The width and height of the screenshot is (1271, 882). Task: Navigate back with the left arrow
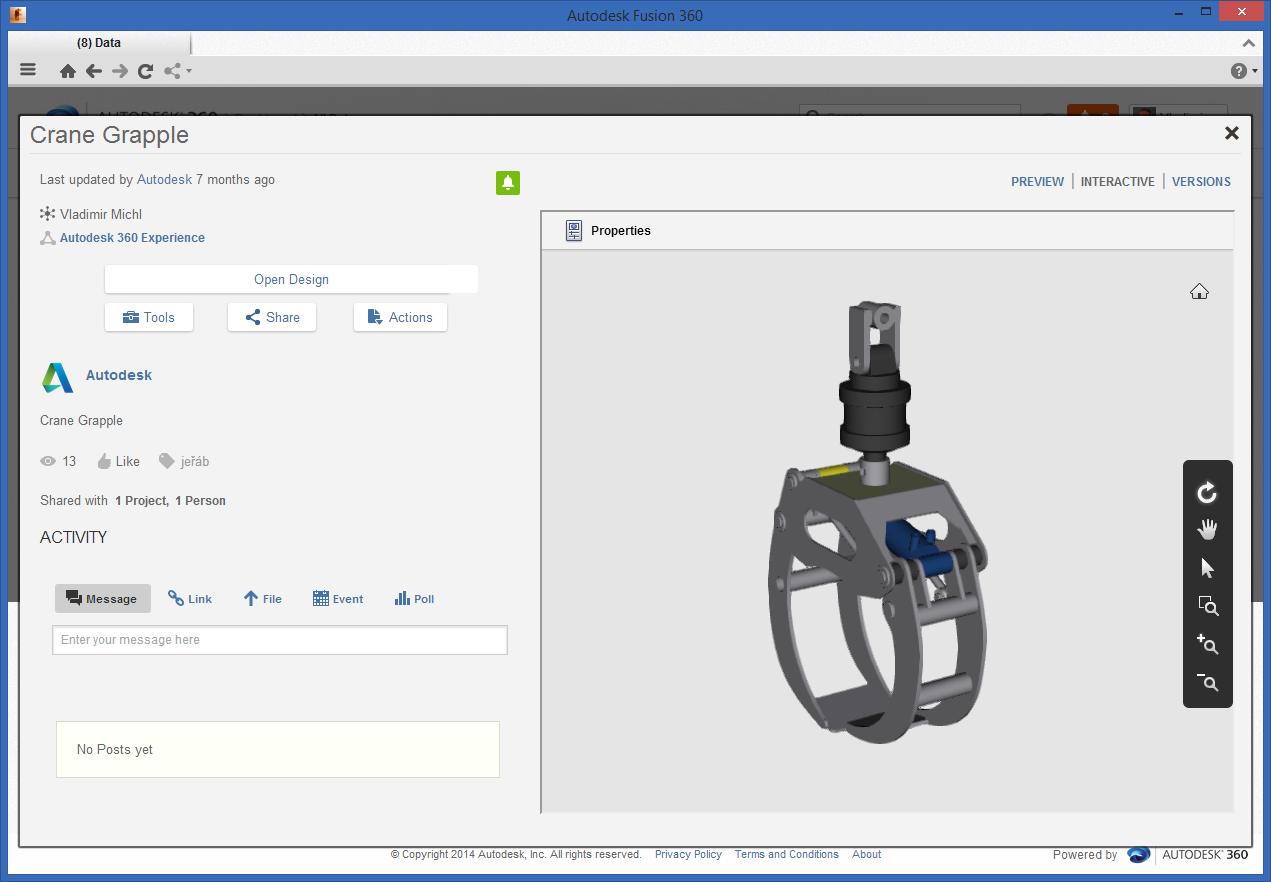click(94, 71)
